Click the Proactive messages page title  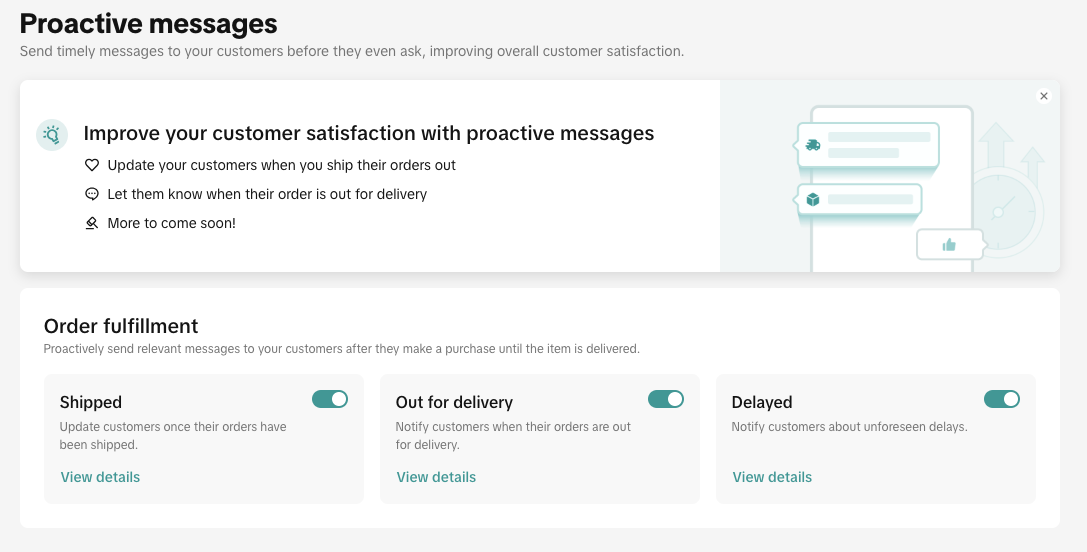point(149,23)
